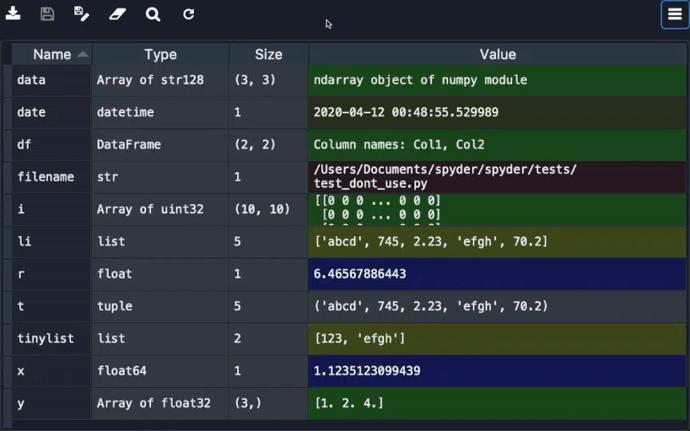This screenshot has height=431, width=690.
Task: Click the green value cell for data
Action: tap(497, 80)
